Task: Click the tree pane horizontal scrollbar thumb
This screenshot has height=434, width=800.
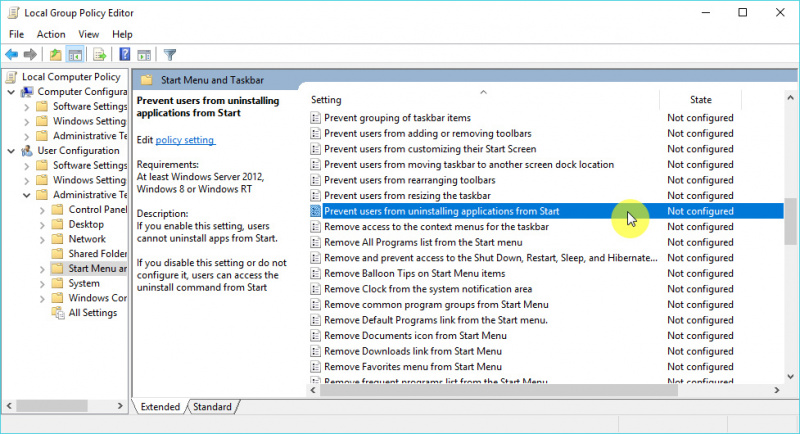Action: (x=52, y=406)
